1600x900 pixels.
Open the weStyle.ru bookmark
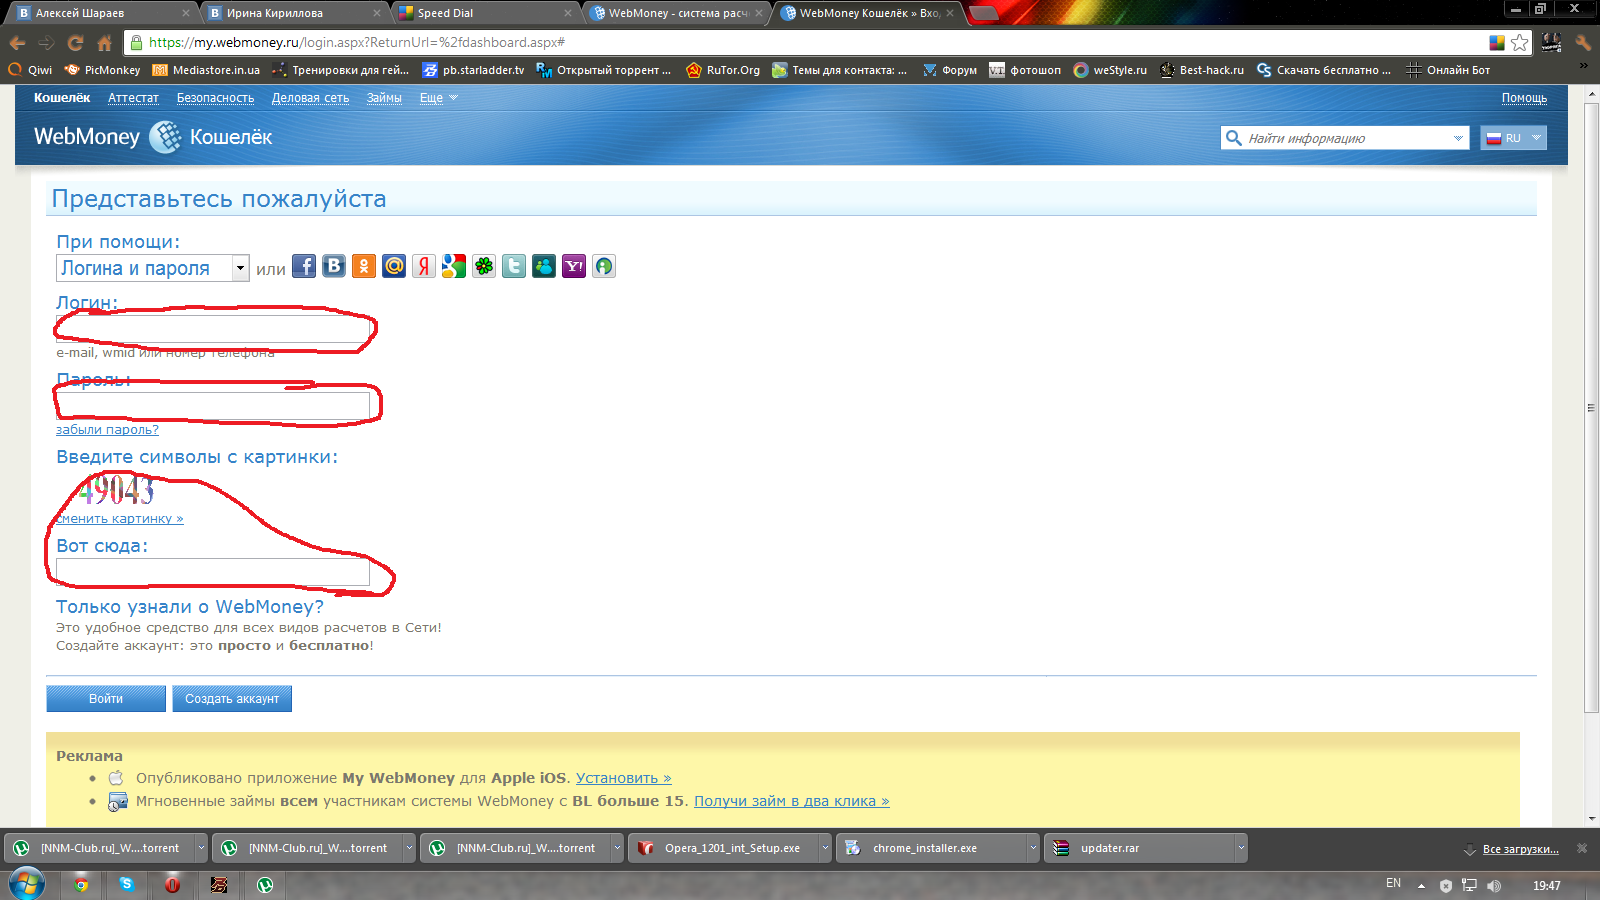coord(1110,70)
